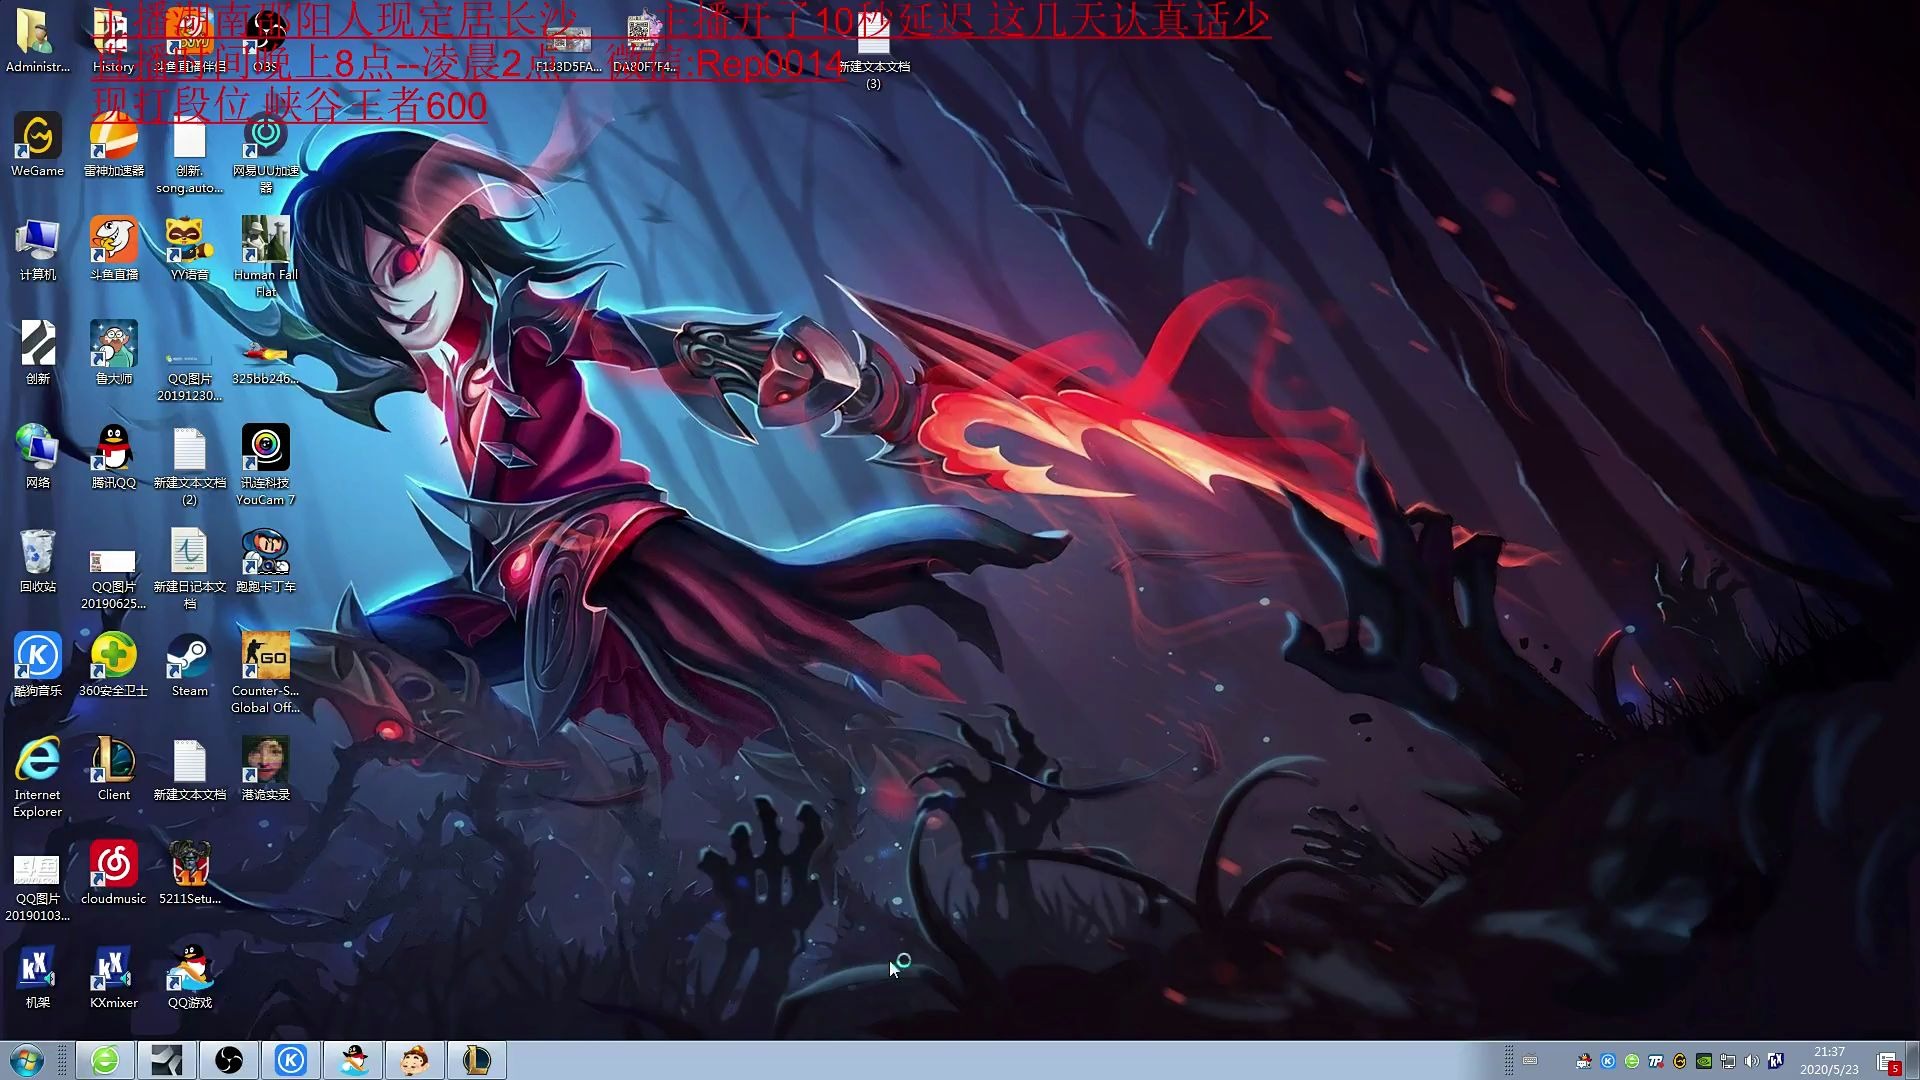This screenshot has height=1080, width=1920.
Task: Launch YouCam 7 desktop shortcut
Action: pyautogui.click(x=265, y=450)
